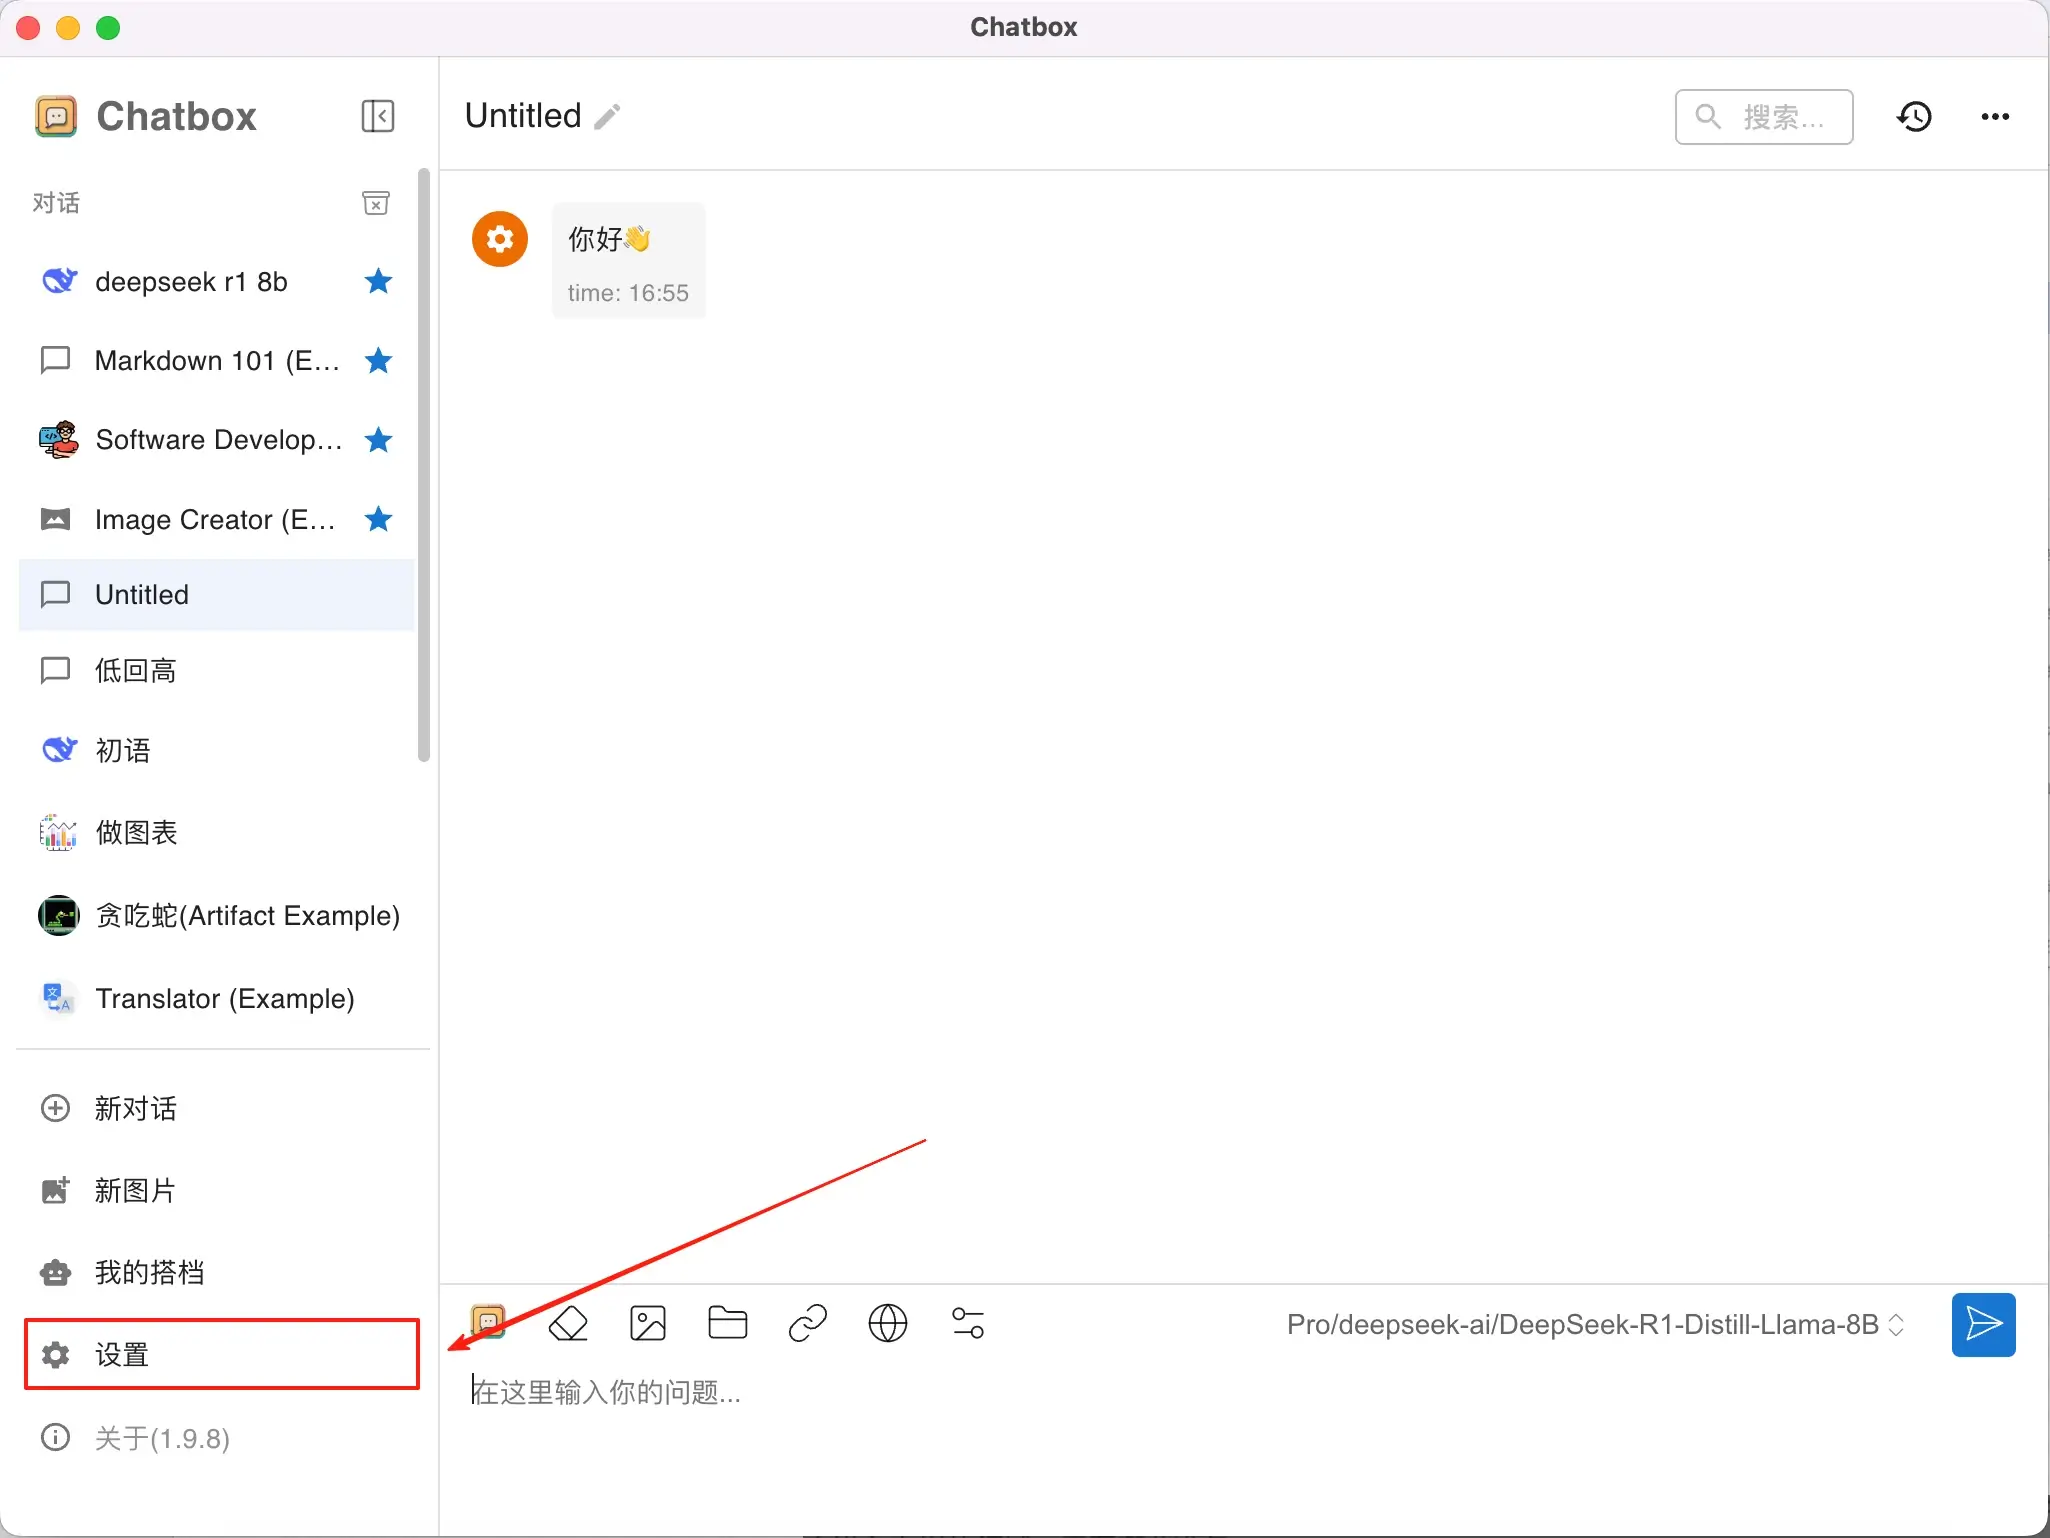Click the snake game avatar for 贪吃蛇
Image resolution: width=2050 pixels, height=1538 pixels.
[x=58, y=915]
